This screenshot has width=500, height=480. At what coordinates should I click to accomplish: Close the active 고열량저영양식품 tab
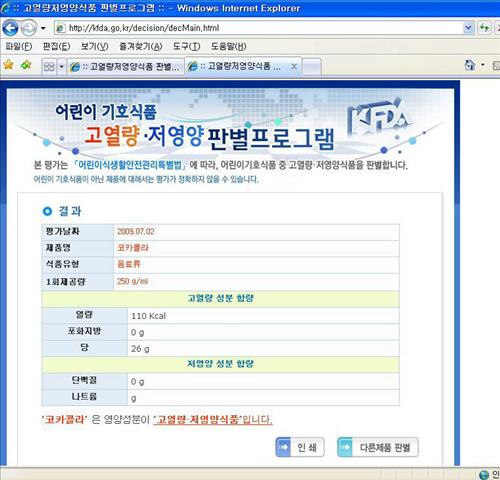tap(294, 67)
